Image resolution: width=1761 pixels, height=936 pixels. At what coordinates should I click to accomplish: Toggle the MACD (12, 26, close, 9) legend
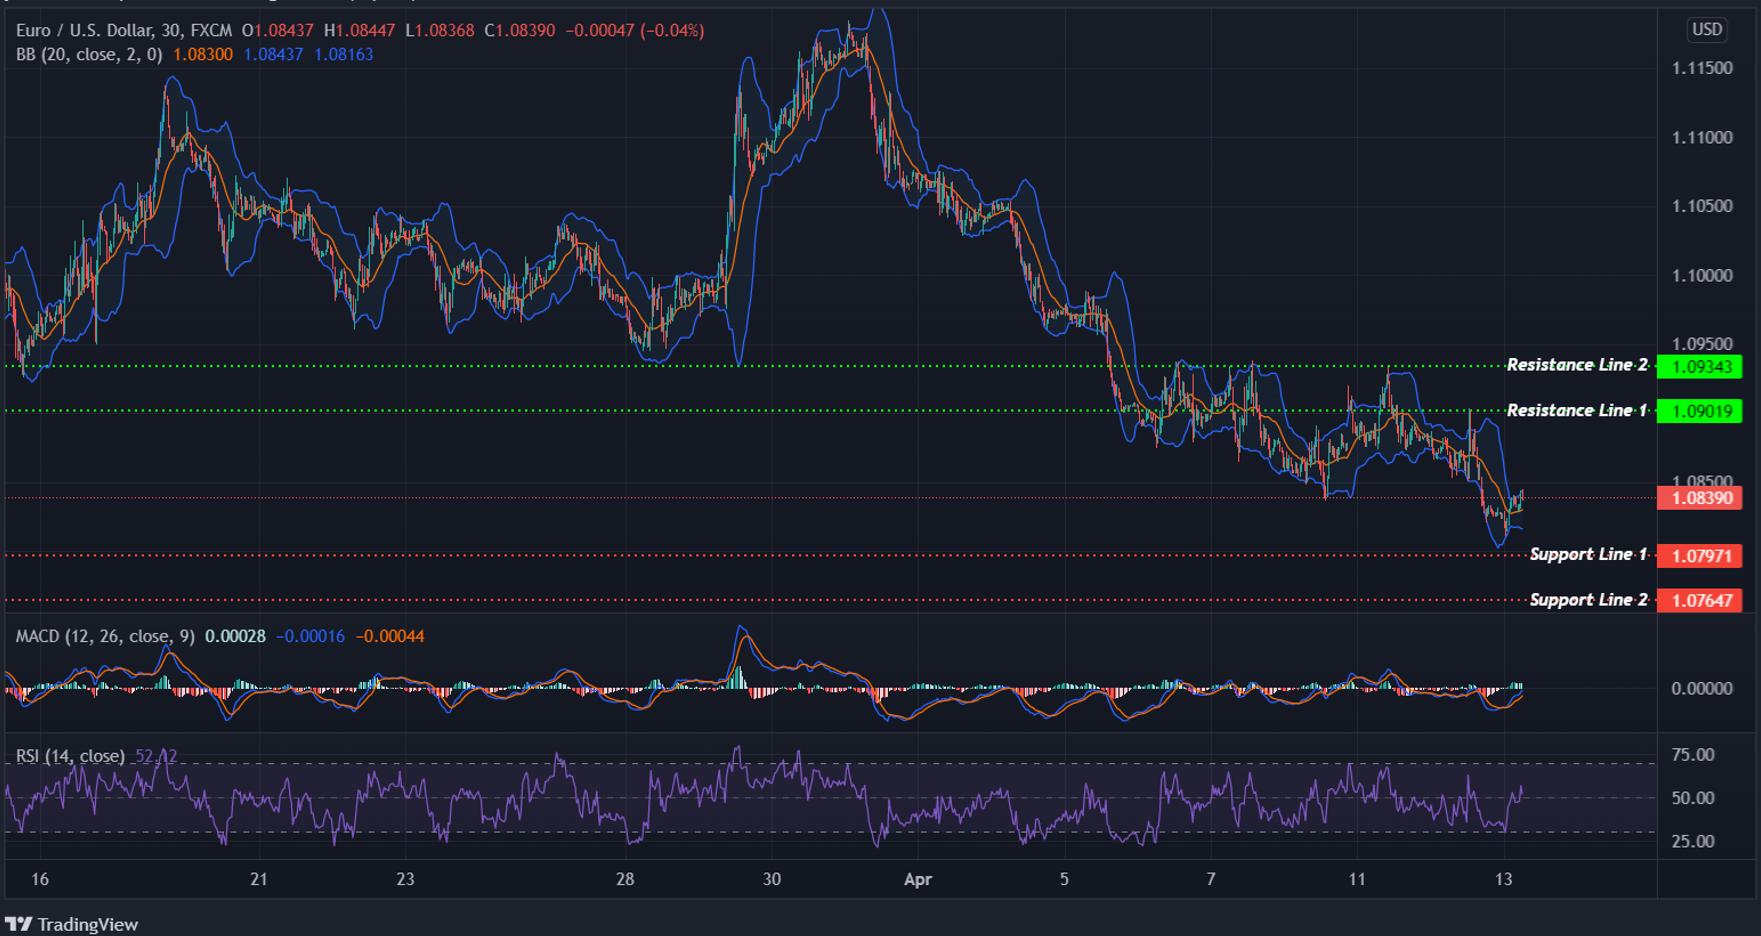(x=105, y=636)
